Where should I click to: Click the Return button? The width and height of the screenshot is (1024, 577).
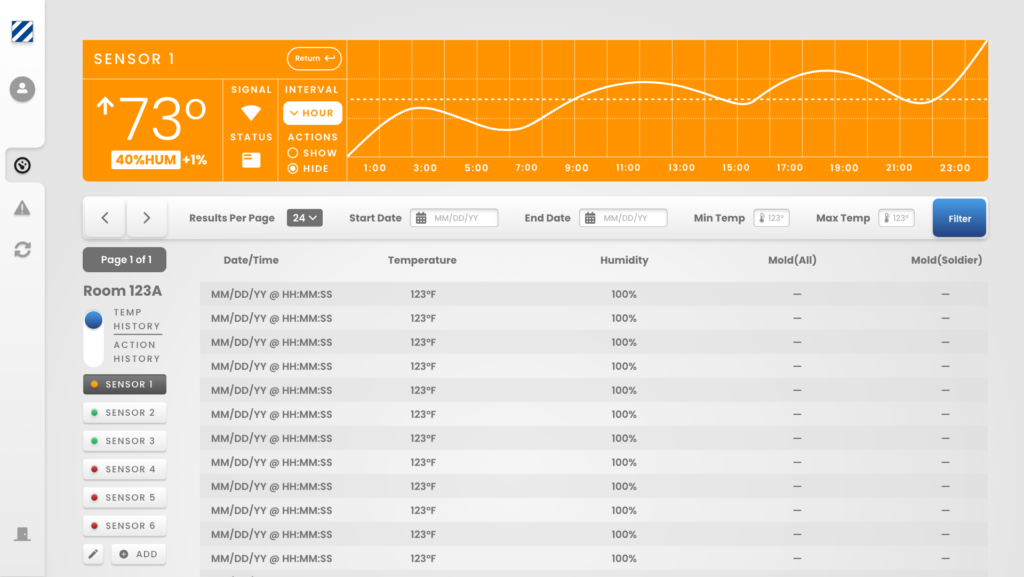314,58
